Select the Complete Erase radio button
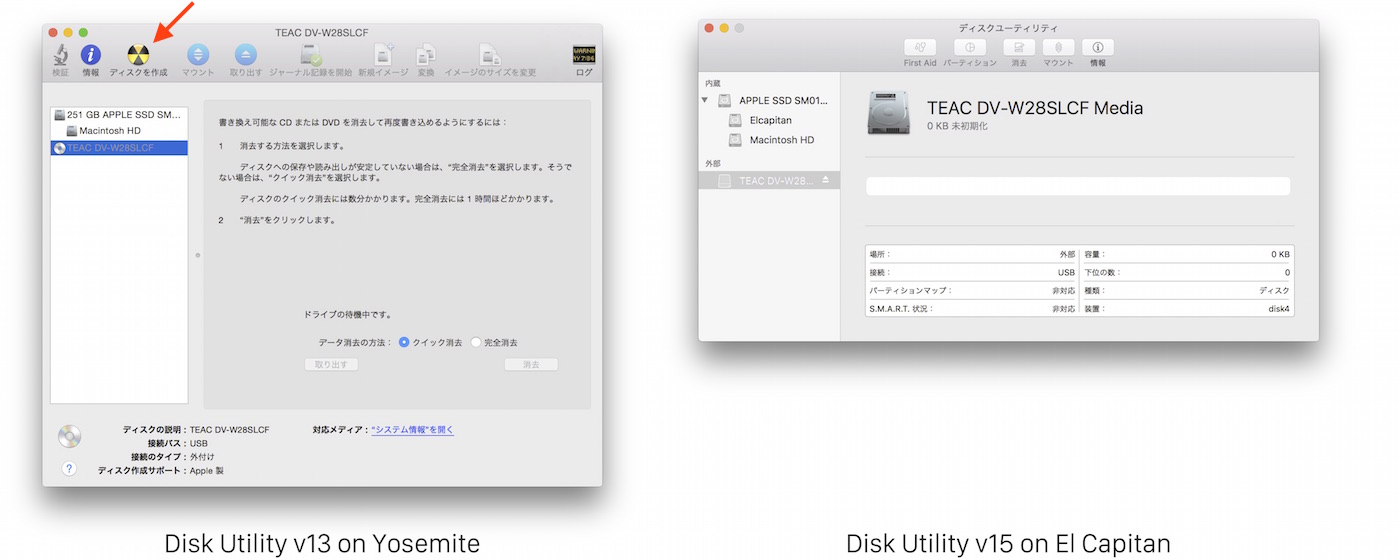Screen dimensions: 1400x560 coord(476,342)
